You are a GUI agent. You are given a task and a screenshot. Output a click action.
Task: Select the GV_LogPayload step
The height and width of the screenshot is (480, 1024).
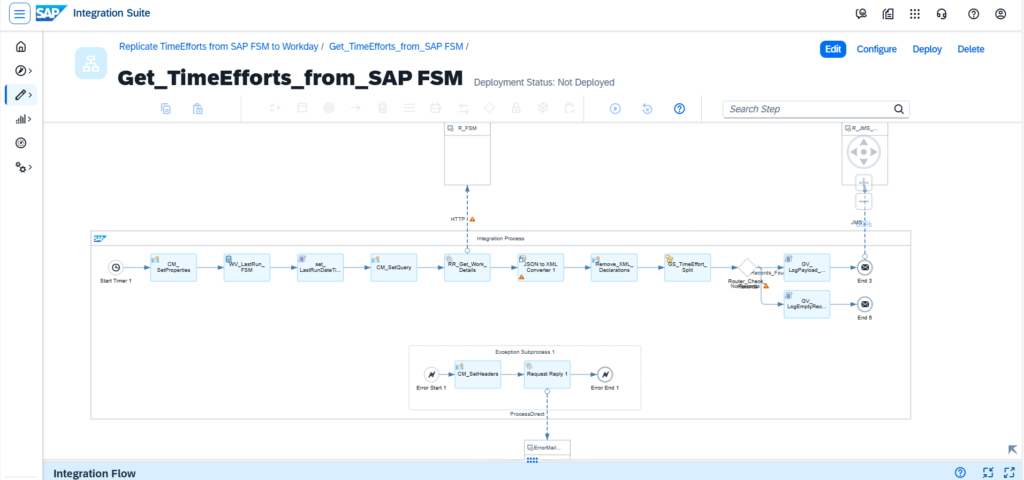coord(807,267)
